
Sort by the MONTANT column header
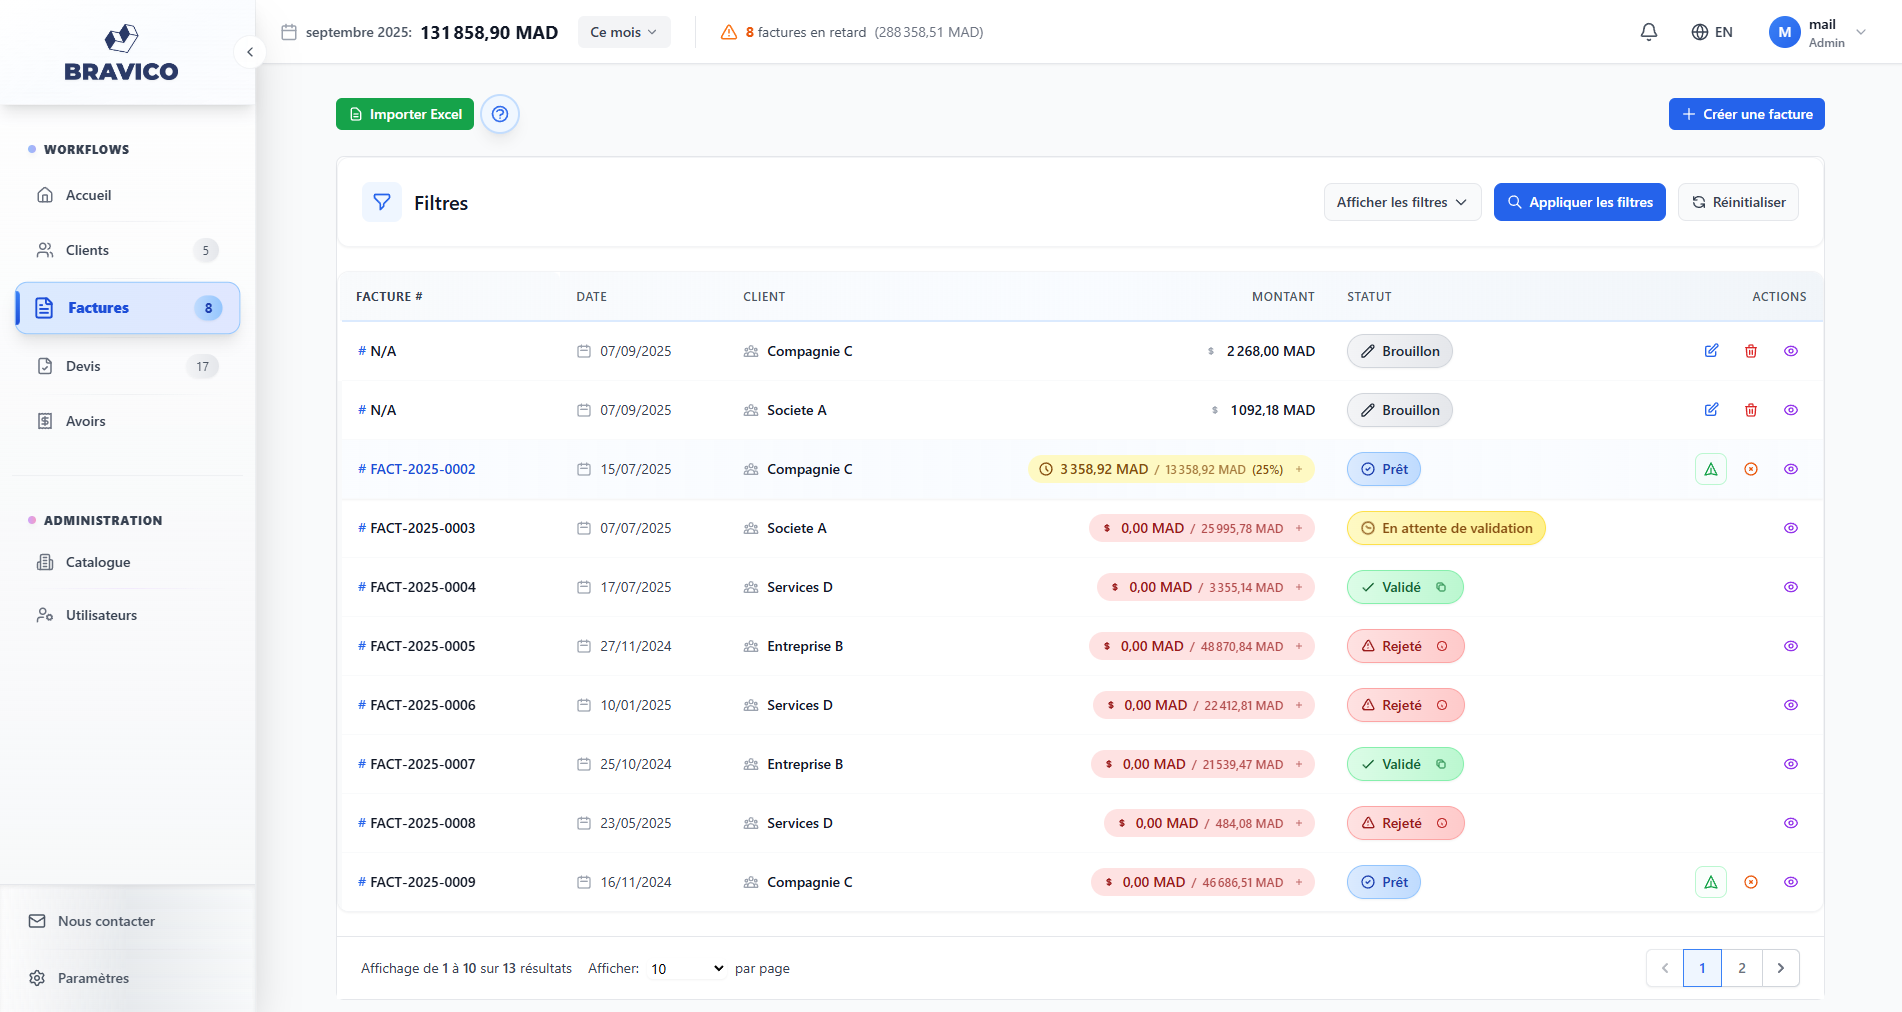point(1283,297)
